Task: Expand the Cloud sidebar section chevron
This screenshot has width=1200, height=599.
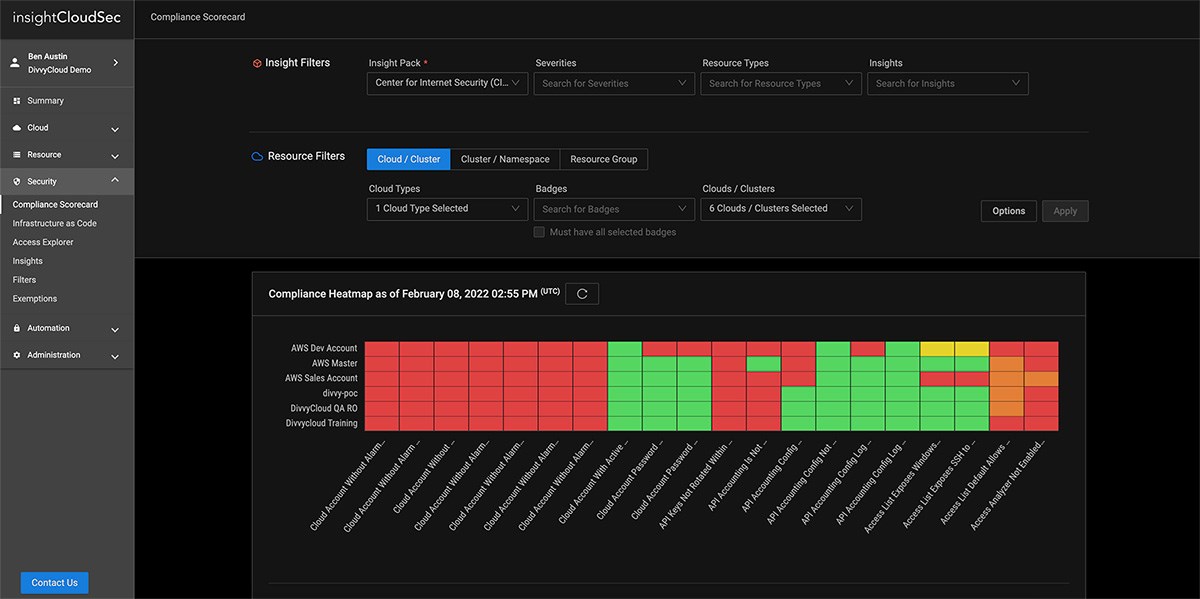Action: pos(115,129)
